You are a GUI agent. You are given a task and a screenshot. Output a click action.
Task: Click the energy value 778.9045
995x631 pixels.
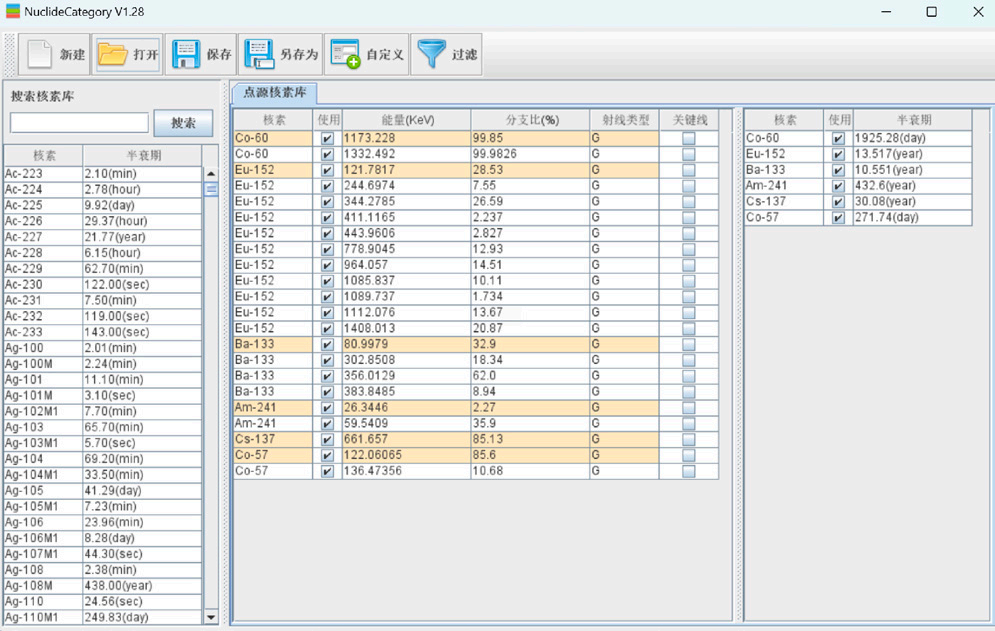tap(406, 249)
